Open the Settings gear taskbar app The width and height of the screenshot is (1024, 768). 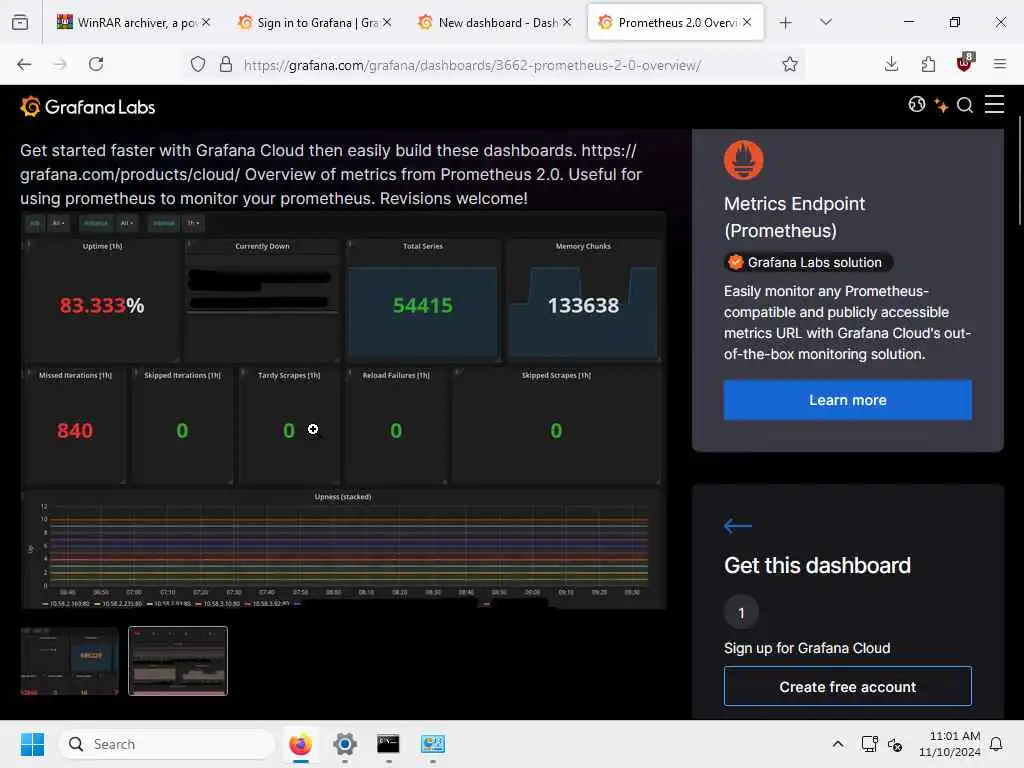click(344, 744)
